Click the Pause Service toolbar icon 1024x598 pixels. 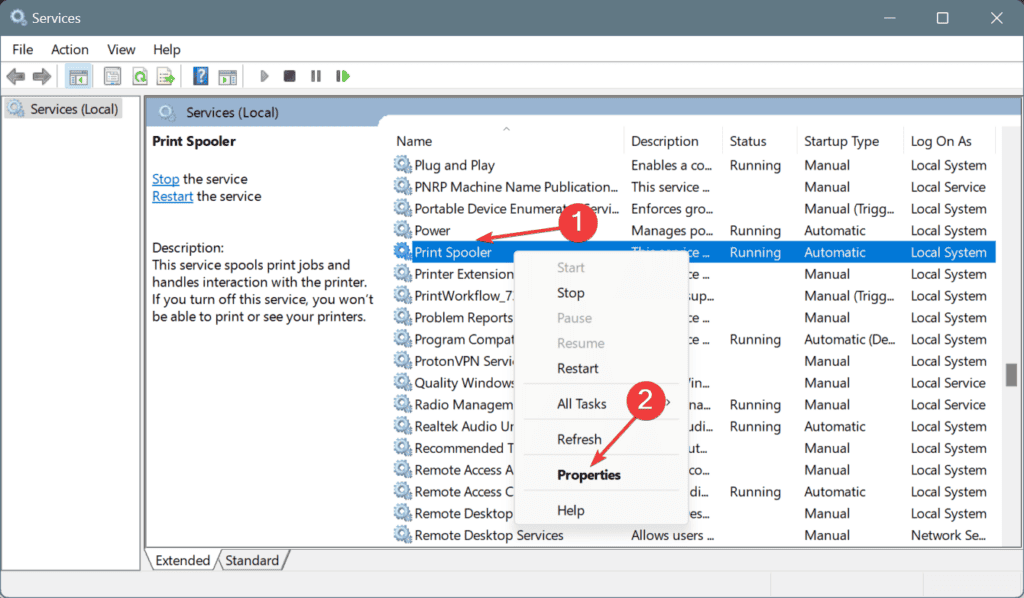click(x=316, y=76)
